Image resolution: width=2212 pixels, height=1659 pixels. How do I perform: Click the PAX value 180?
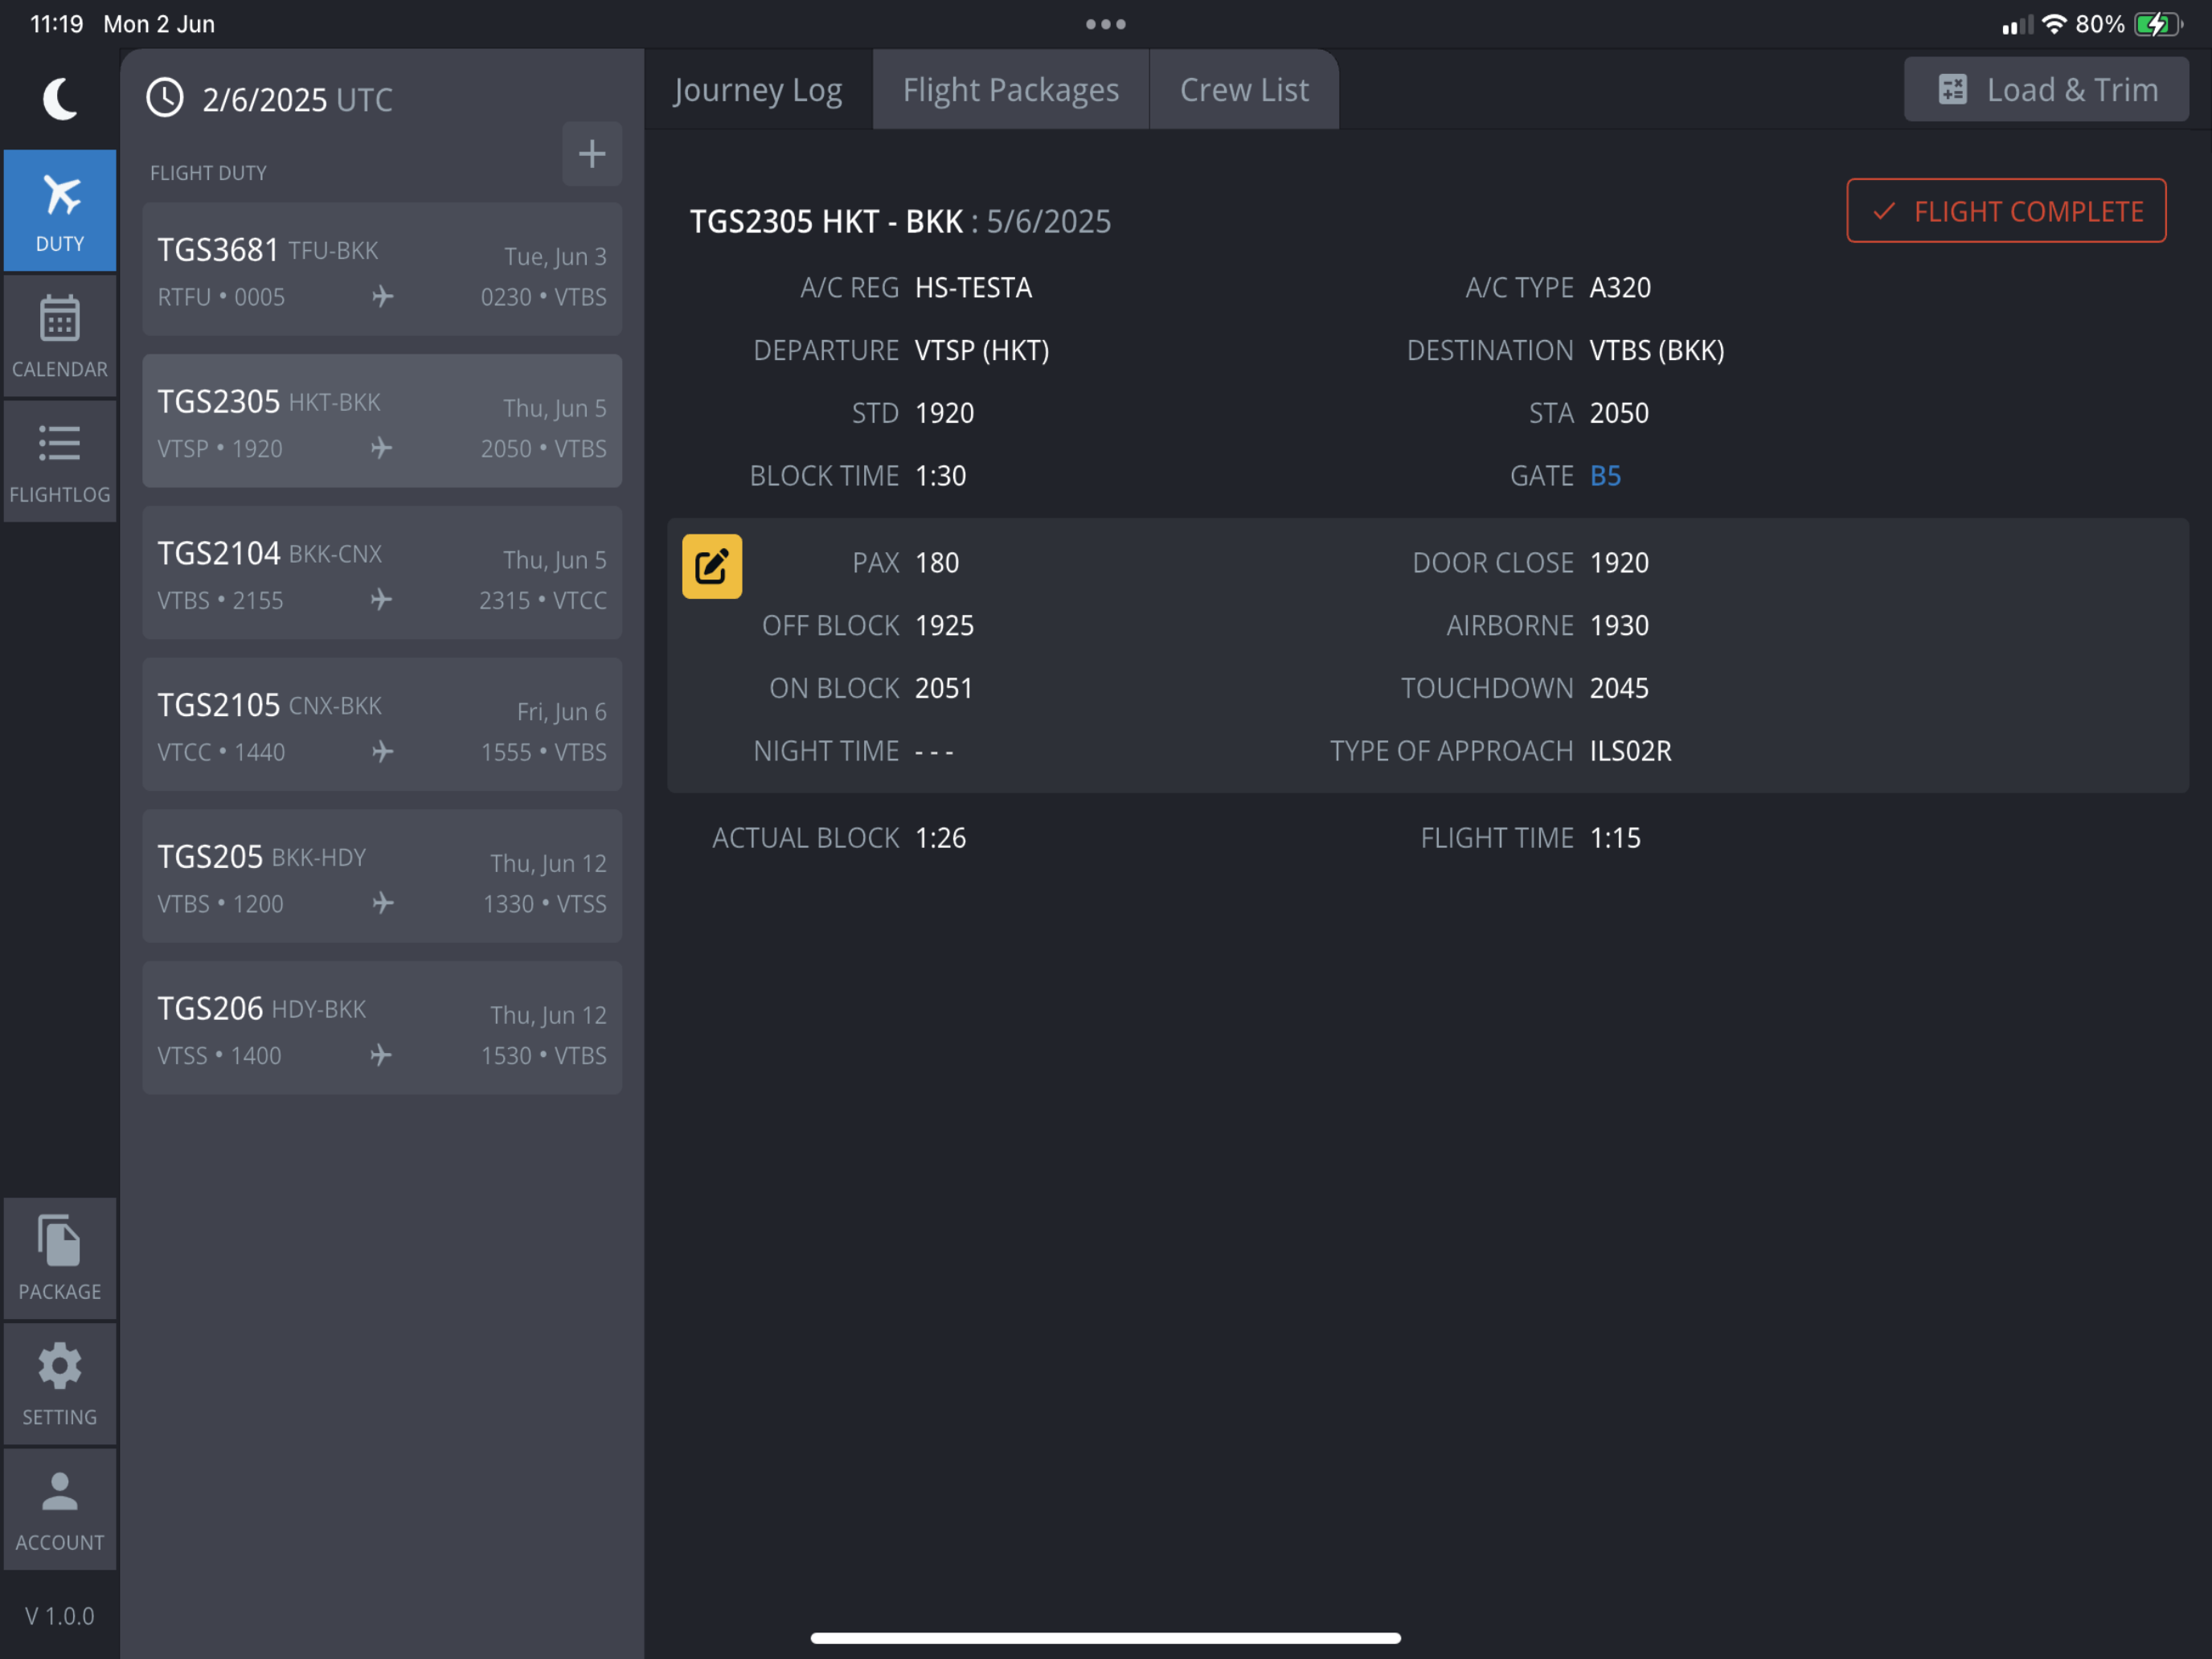pos(937,563)
